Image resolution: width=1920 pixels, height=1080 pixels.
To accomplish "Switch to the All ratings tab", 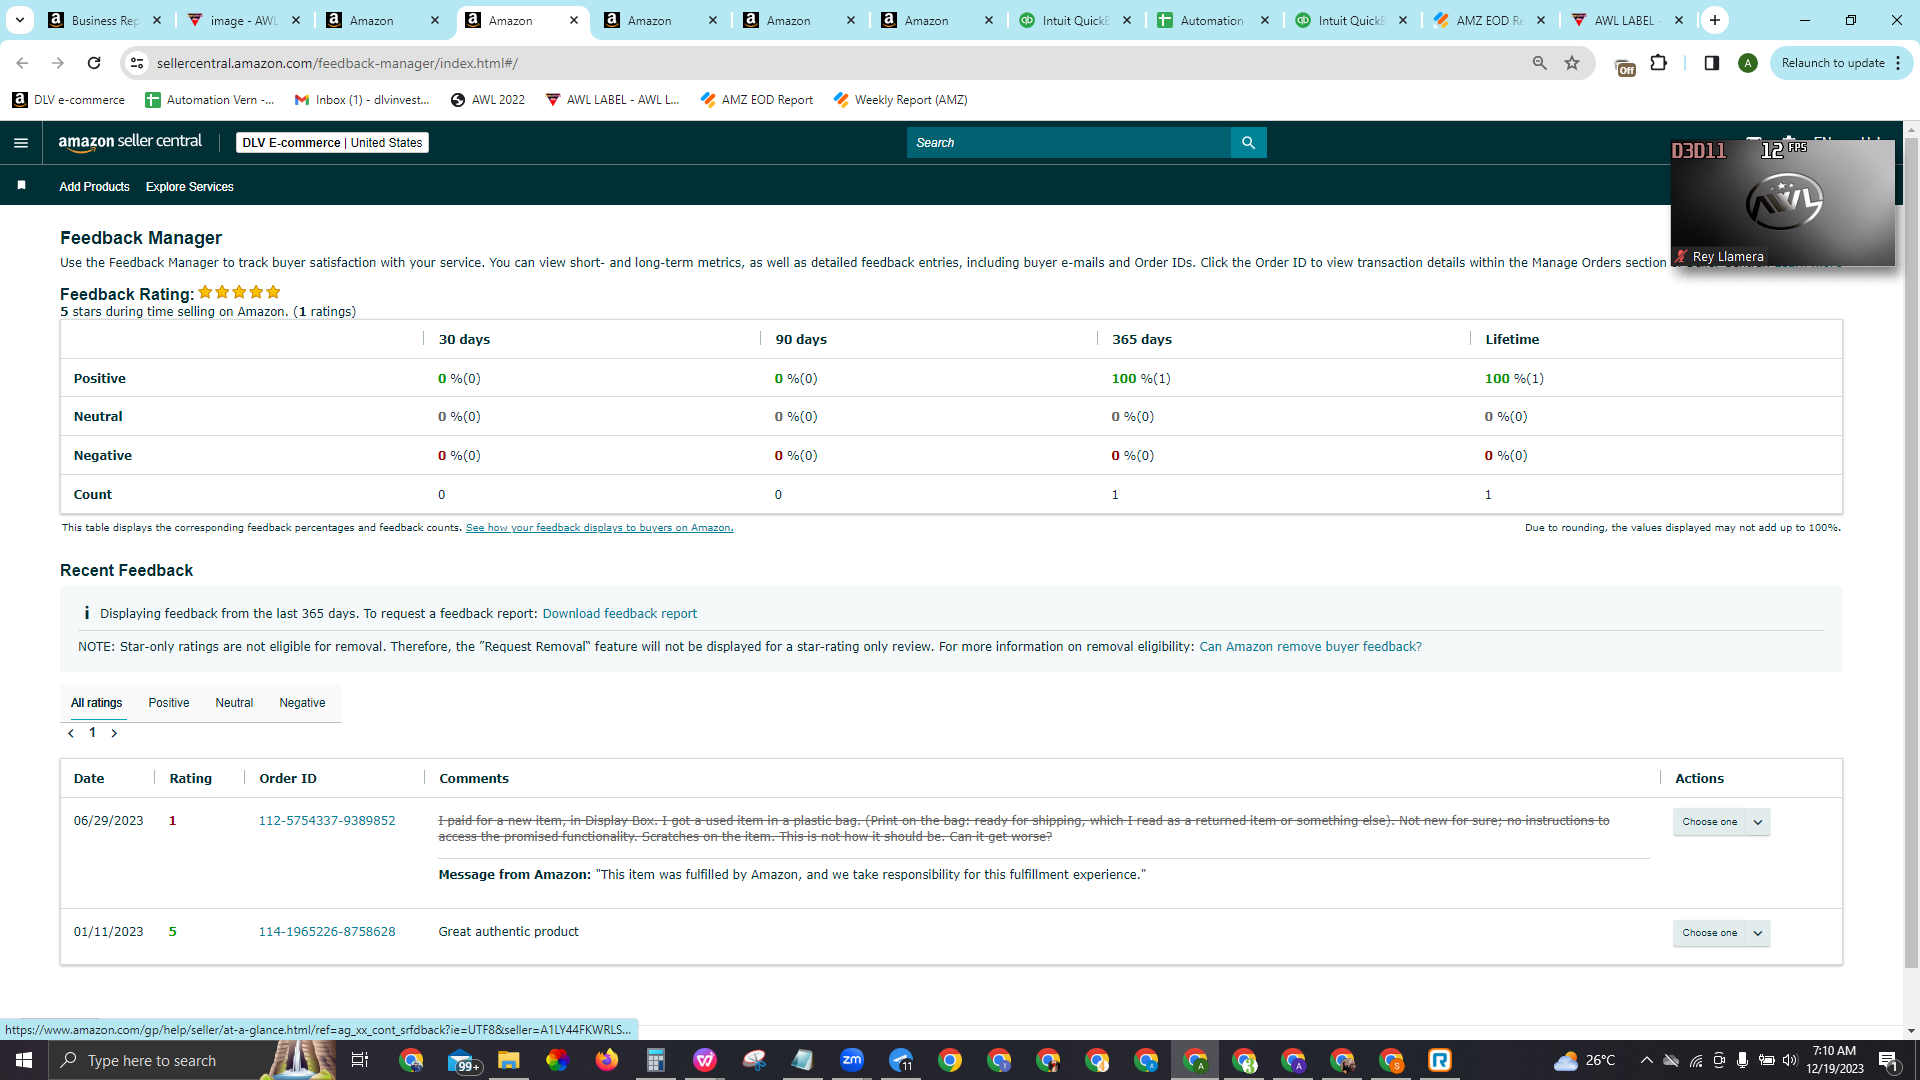I will 97,703.
